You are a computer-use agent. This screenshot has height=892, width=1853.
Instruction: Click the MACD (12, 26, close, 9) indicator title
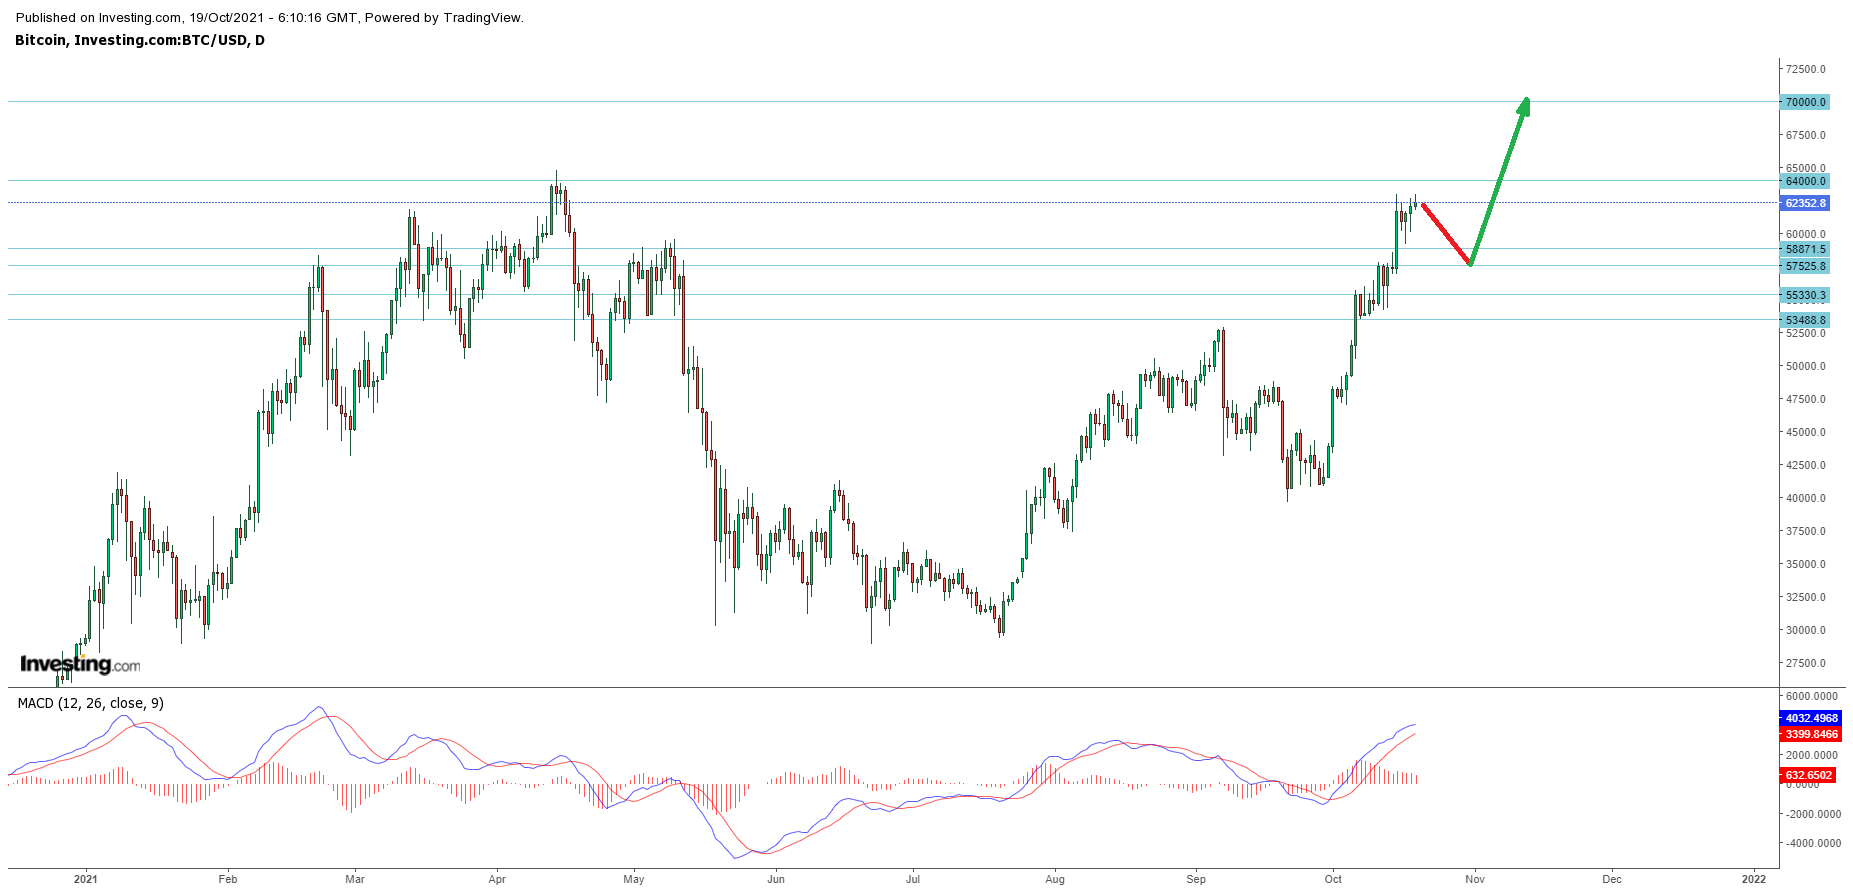[91, 703]
